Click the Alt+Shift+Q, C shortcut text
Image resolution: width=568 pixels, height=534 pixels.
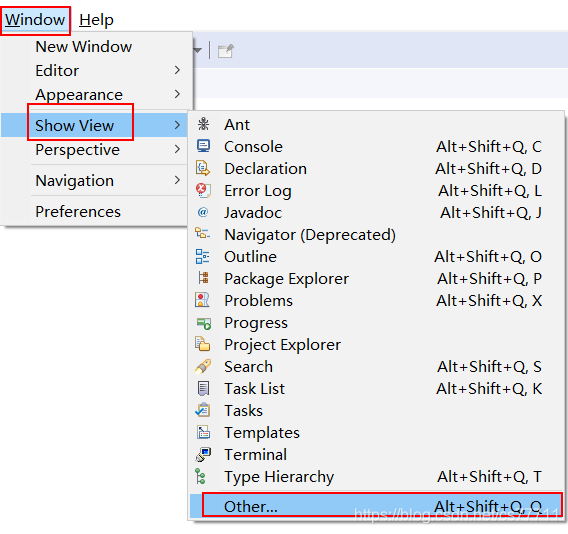(489, 147)
